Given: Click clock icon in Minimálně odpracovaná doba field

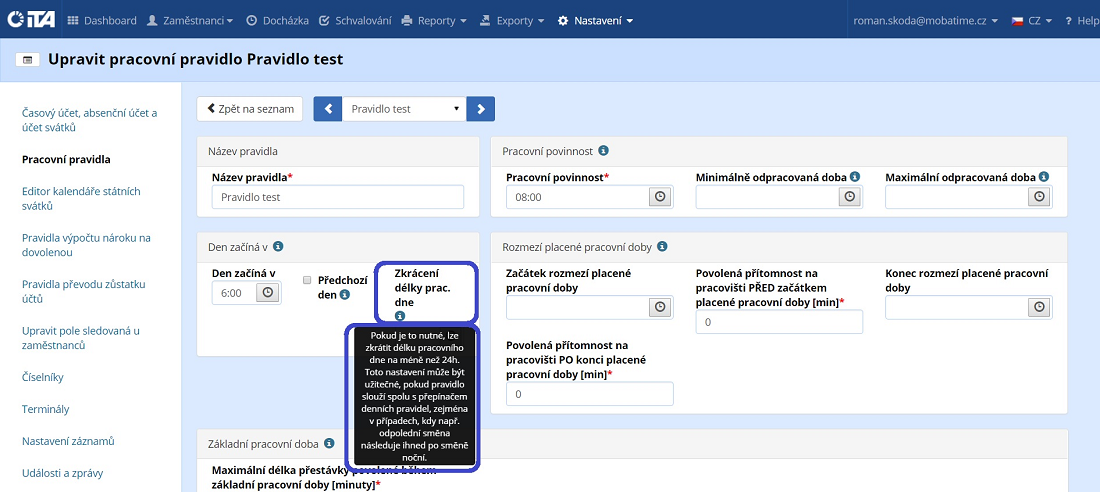Looking at the screenshot, I should 849,197.
